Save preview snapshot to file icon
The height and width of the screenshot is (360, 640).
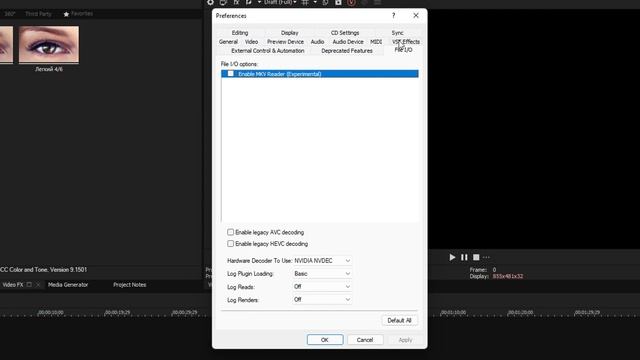point(338,2)
